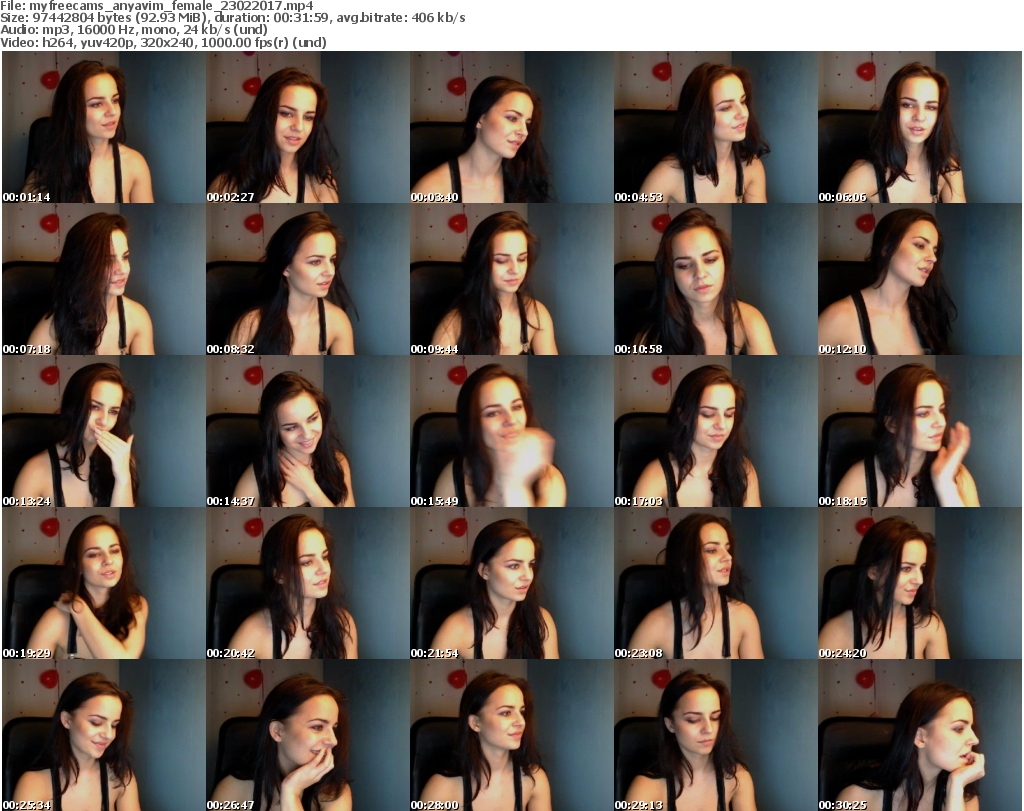The width and height of the screenshot is (1024, 811).
Task: Pick the 00:14:37 frame
Action: [308, 432]
